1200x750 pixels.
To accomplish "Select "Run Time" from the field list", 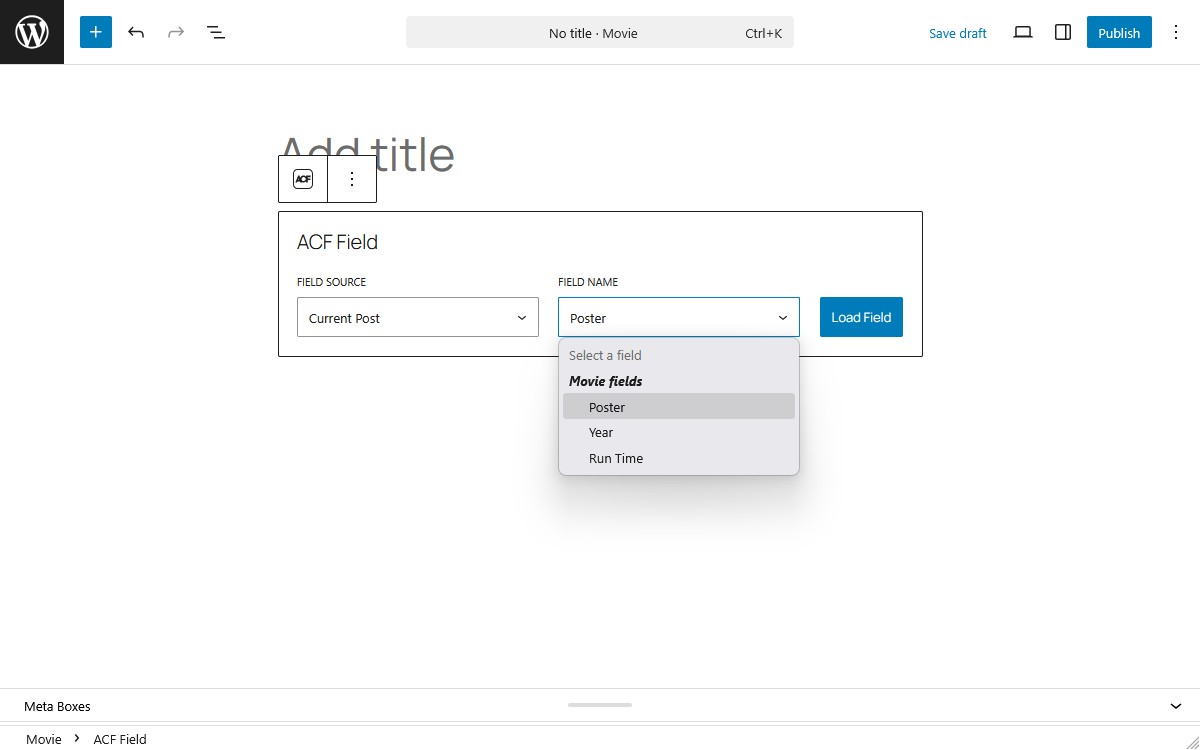I will tap(615, 458).
